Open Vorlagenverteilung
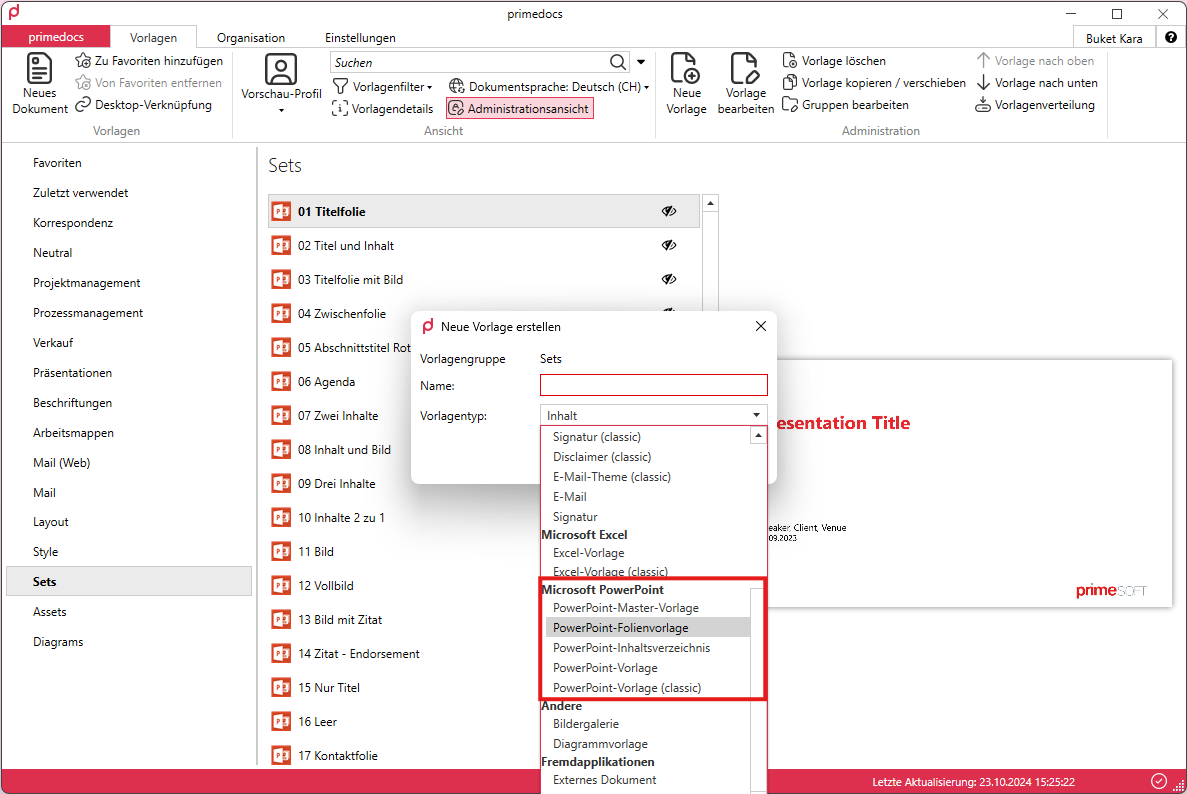The width and height of the screenshot is (1187, 794). 1035,104
